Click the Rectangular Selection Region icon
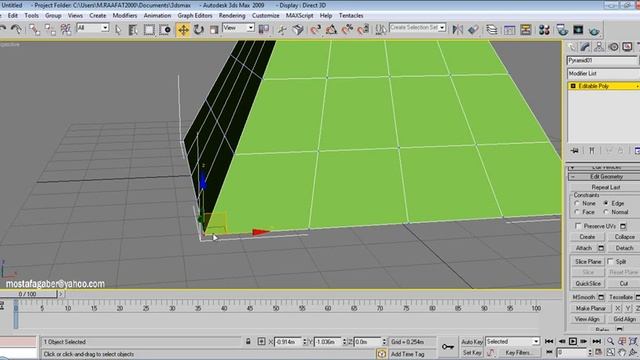 click(x=149, y=30)
